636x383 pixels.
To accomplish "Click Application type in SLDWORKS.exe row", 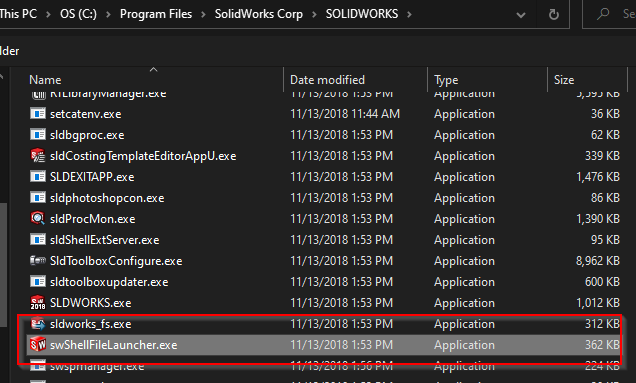I will 464,303.
